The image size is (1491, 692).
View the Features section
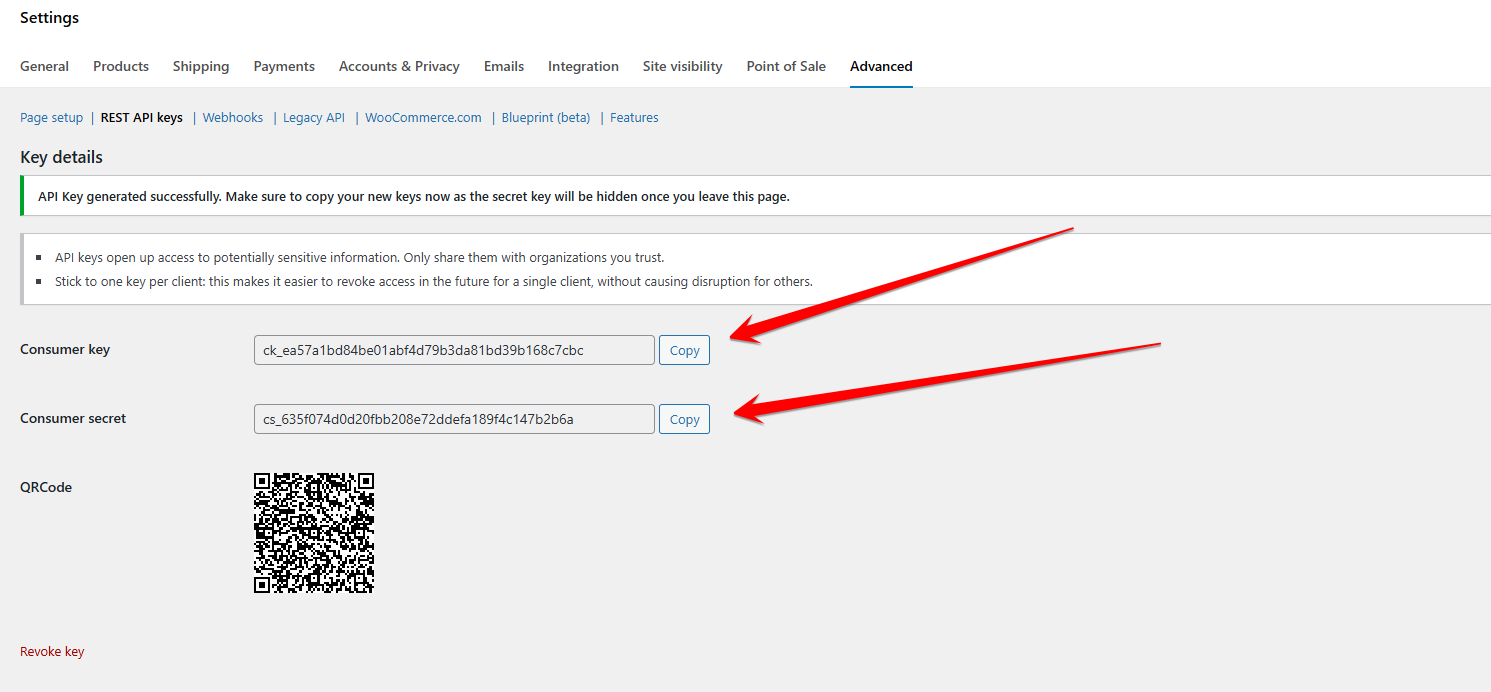tap(634, 117)
